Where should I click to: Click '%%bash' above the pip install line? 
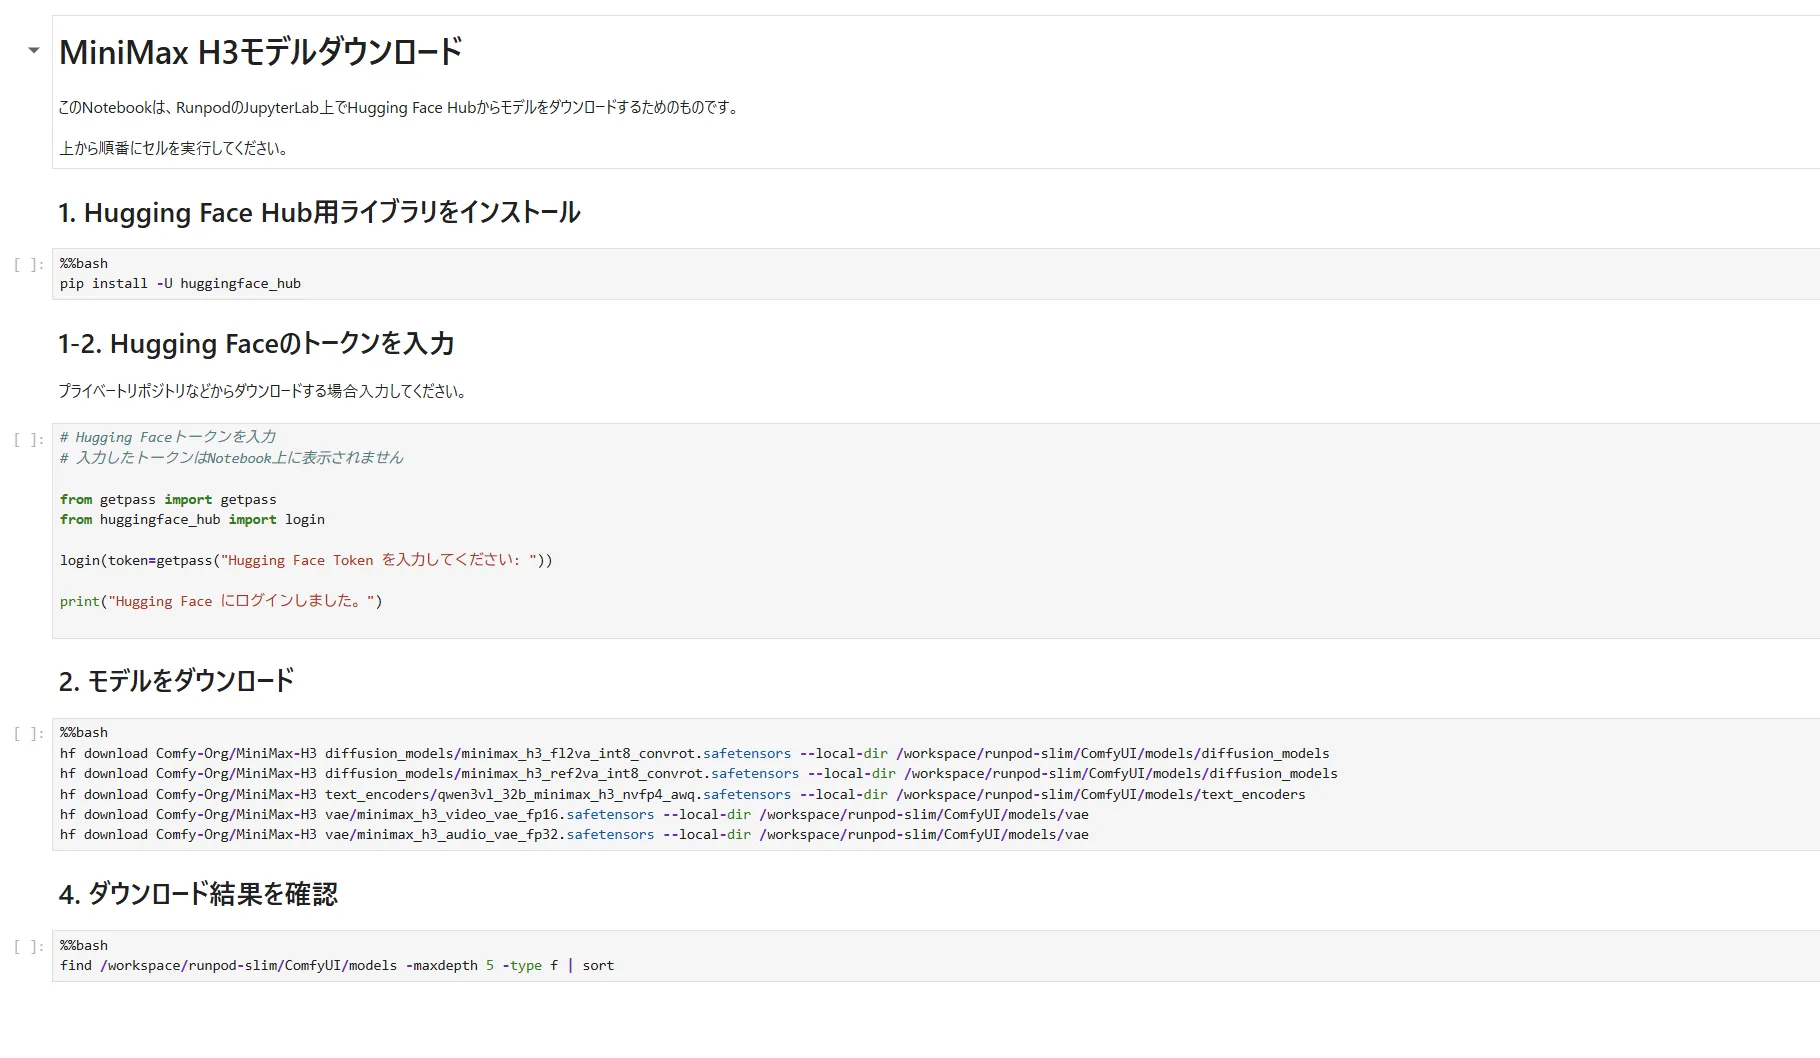click(84, 264)
